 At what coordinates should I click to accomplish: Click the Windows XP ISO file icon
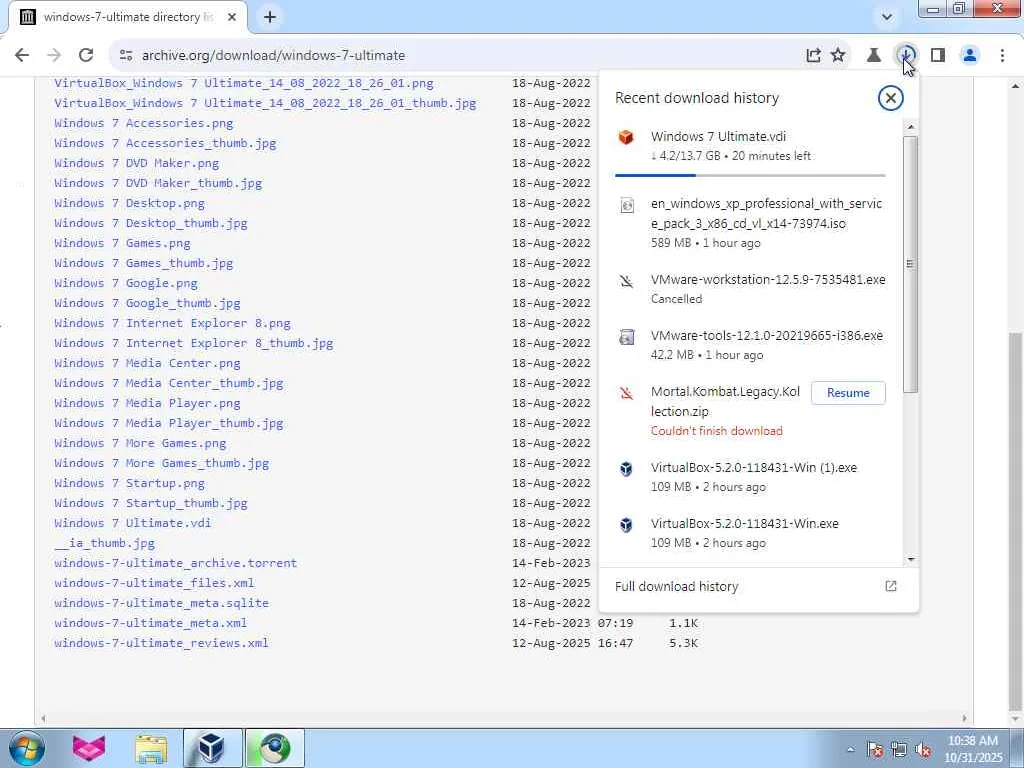pos(626,205)
